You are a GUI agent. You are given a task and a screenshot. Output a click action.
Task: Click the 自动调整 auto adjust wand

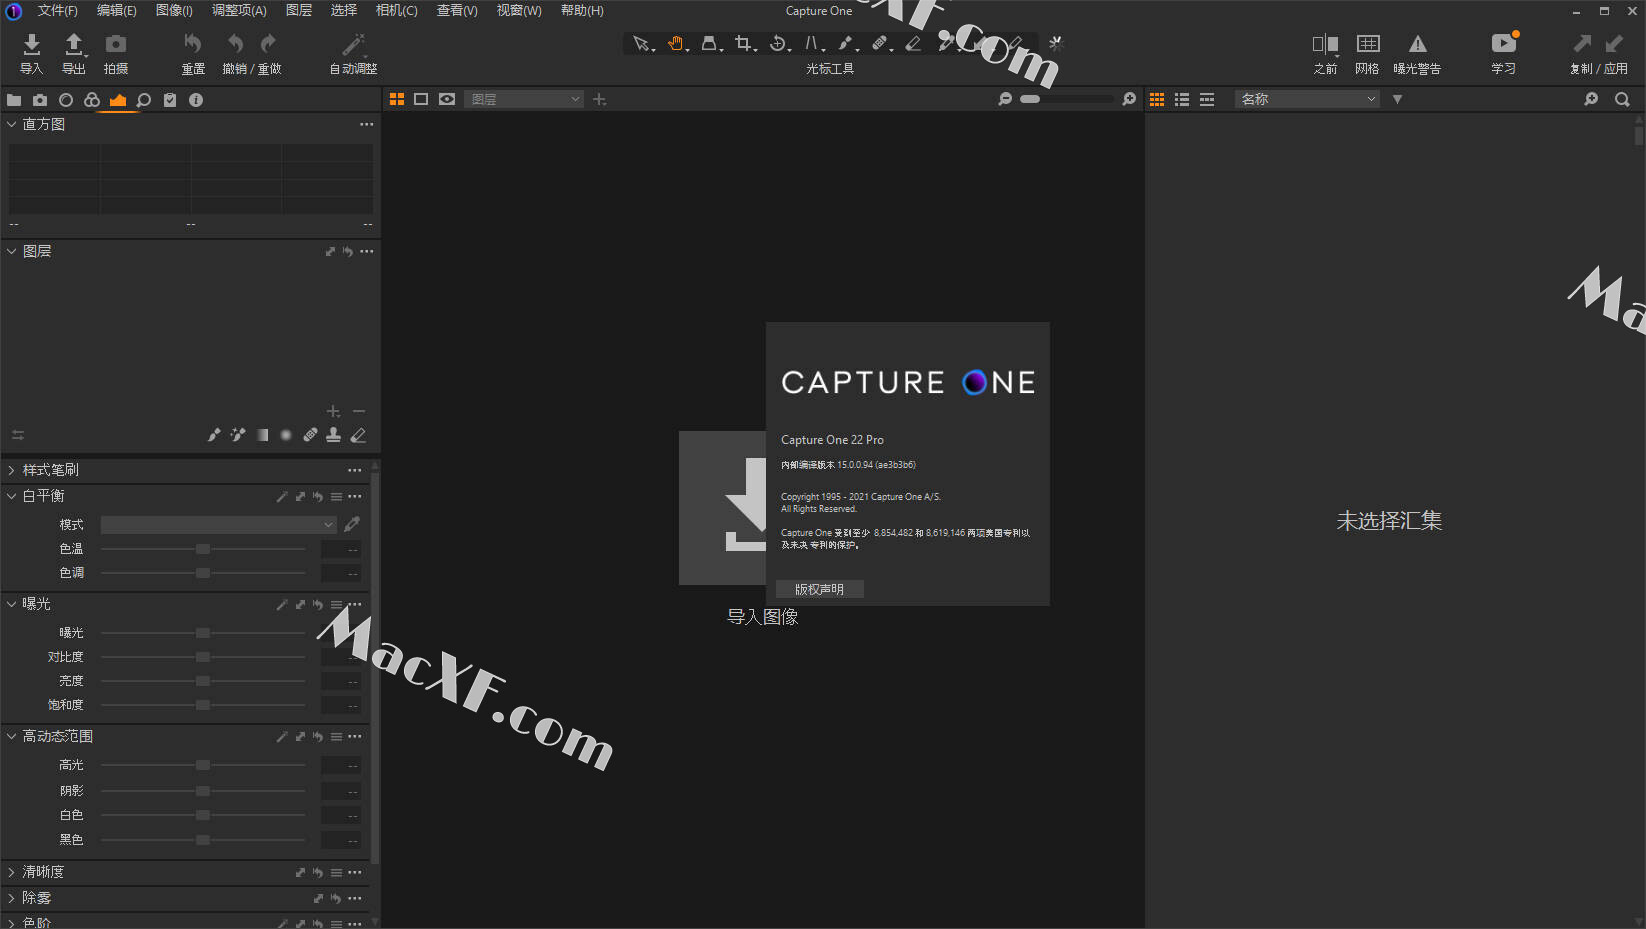click(353, 44)
